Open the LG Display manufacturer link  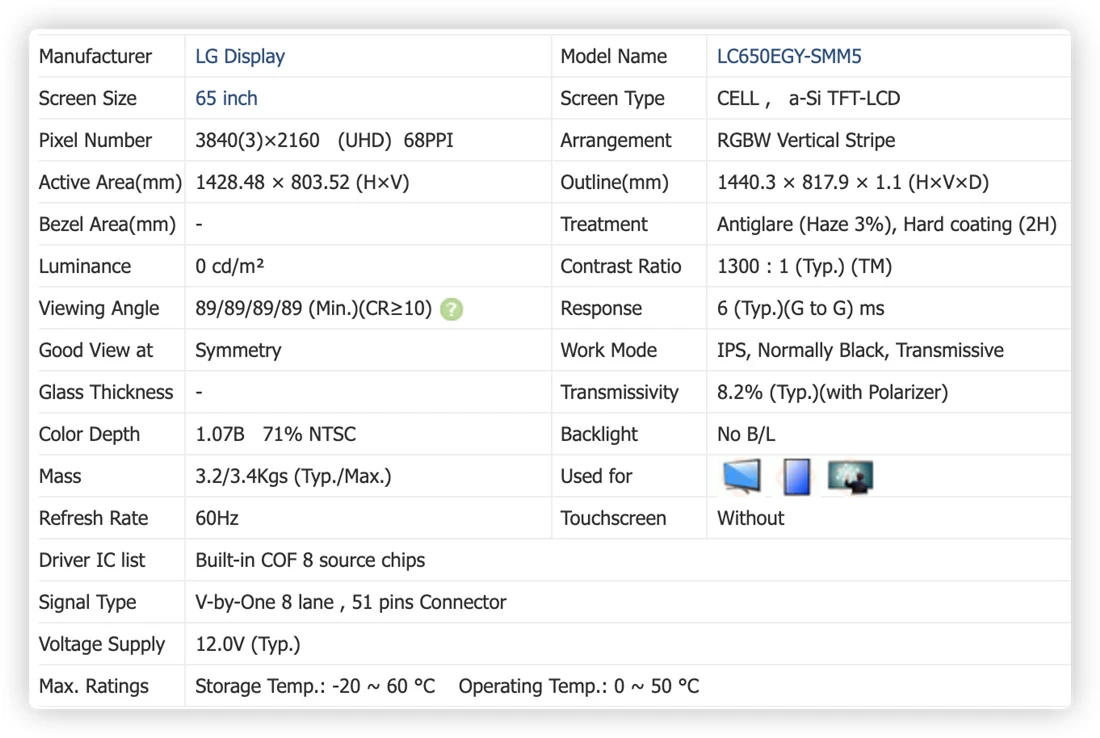tap(240, 56)
